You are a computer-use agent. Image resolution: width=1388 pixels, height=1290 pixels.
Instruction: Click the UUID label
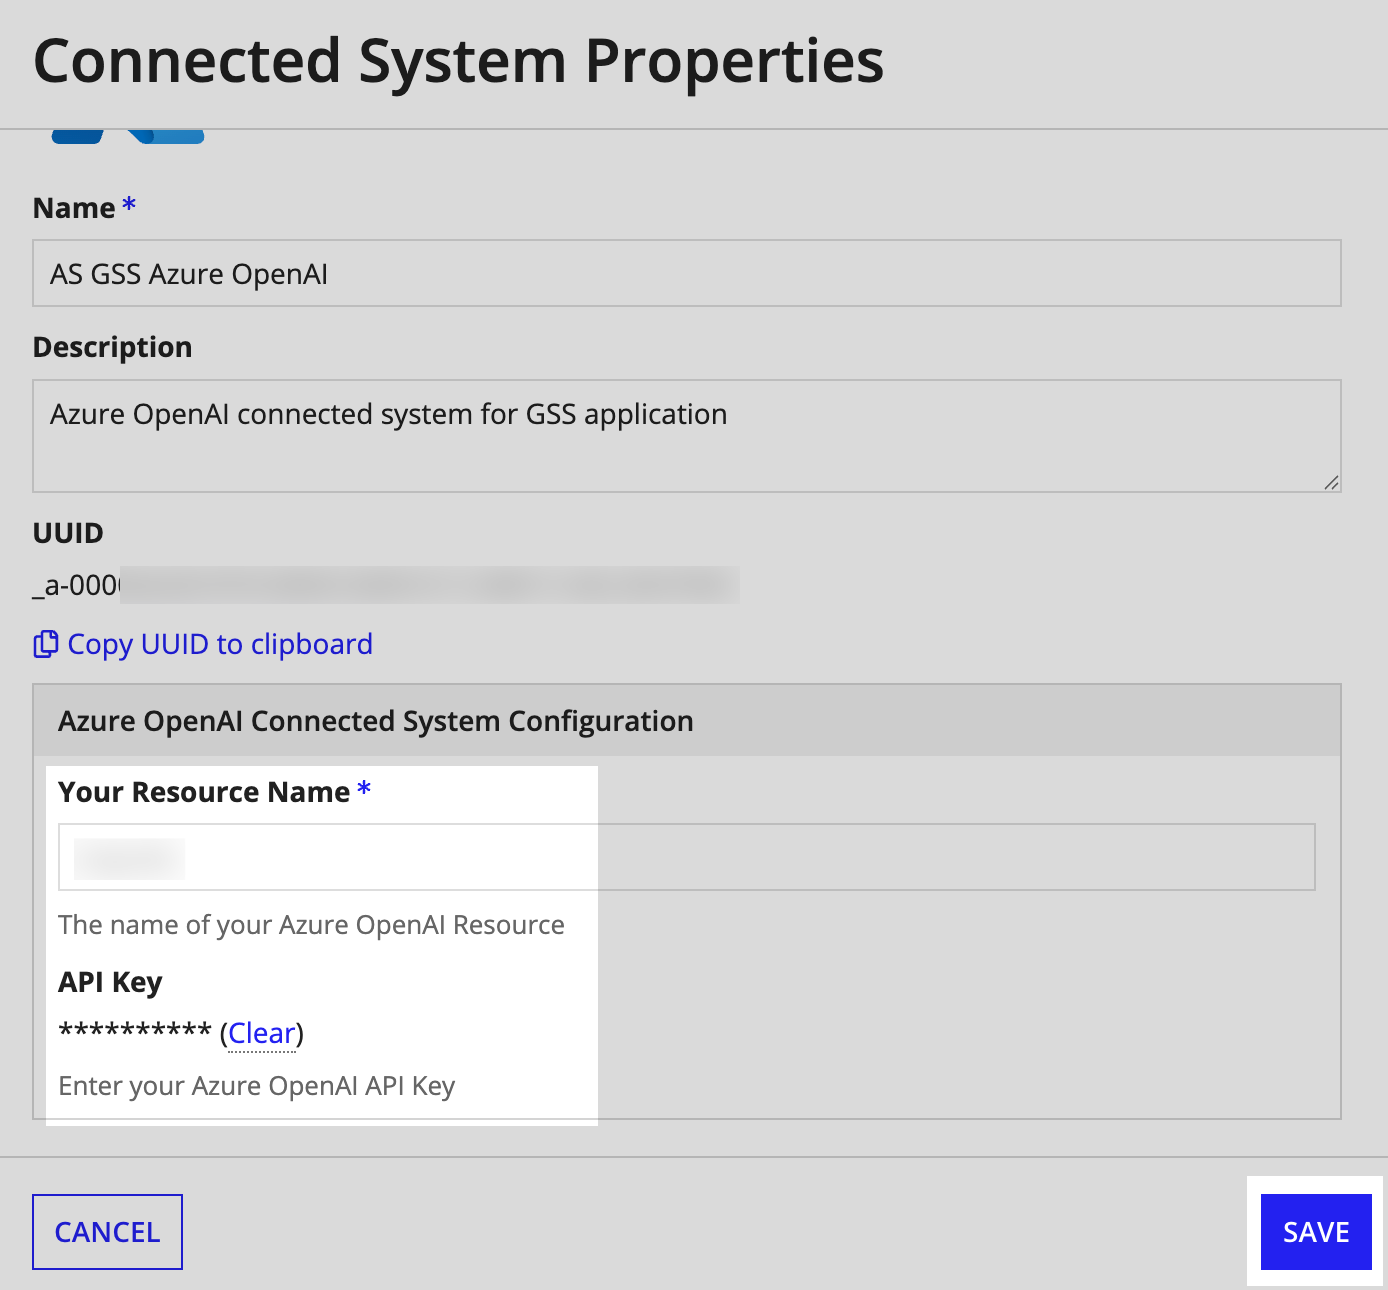click(68, 533)
